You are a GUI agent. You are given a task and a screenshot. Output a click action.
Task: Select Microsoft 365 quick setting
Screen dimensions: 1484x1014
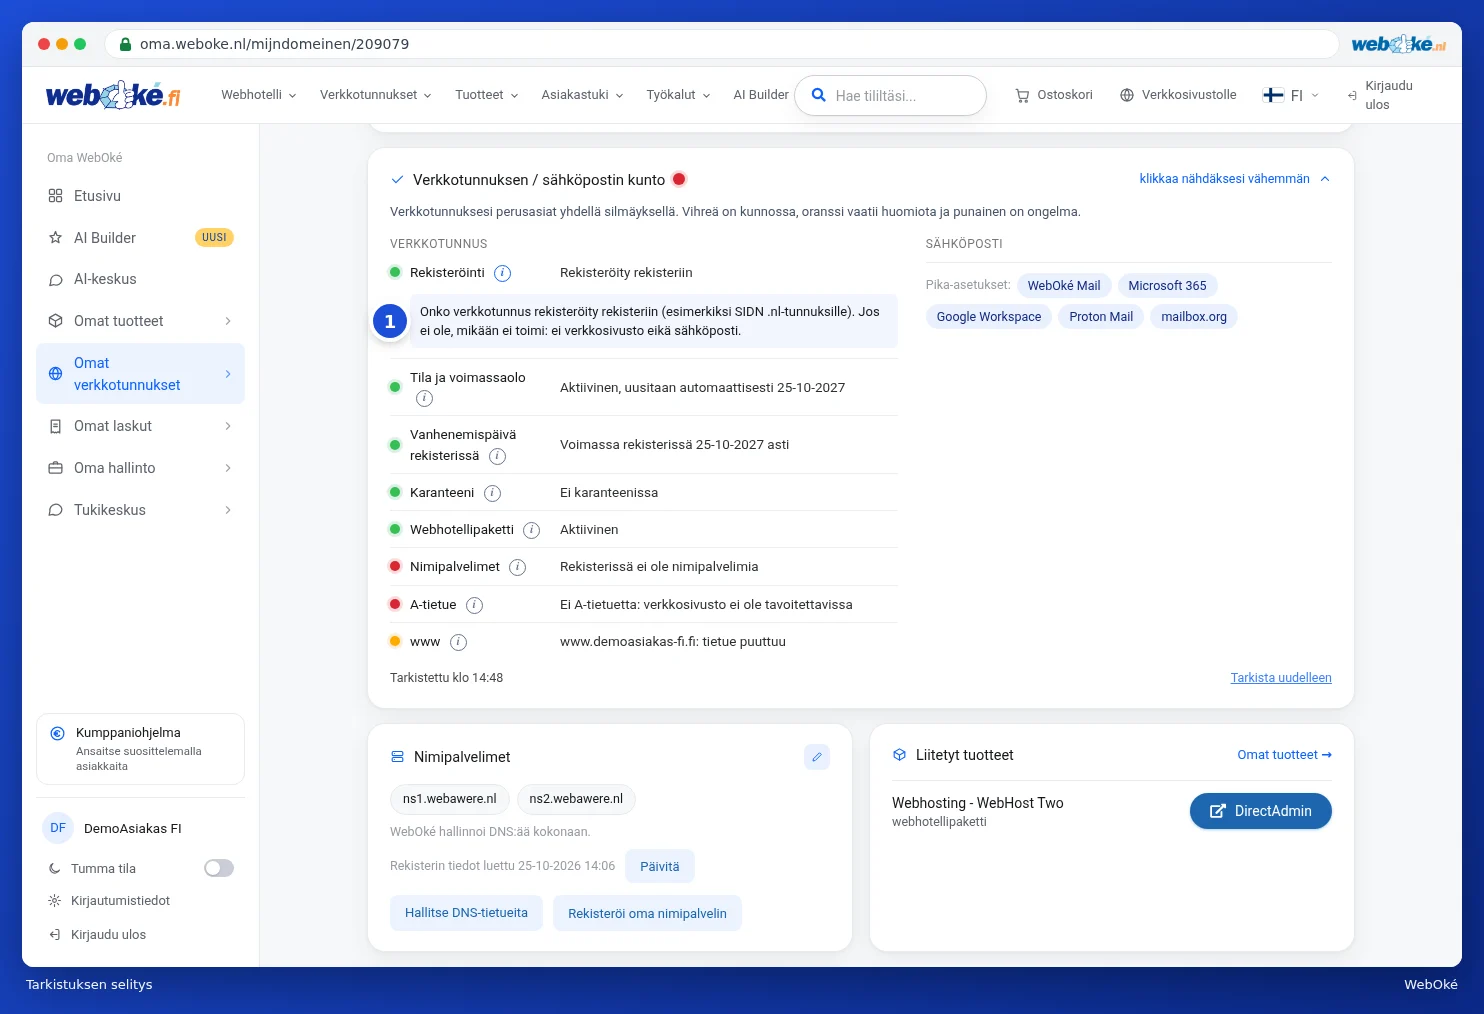[1167, 286]
